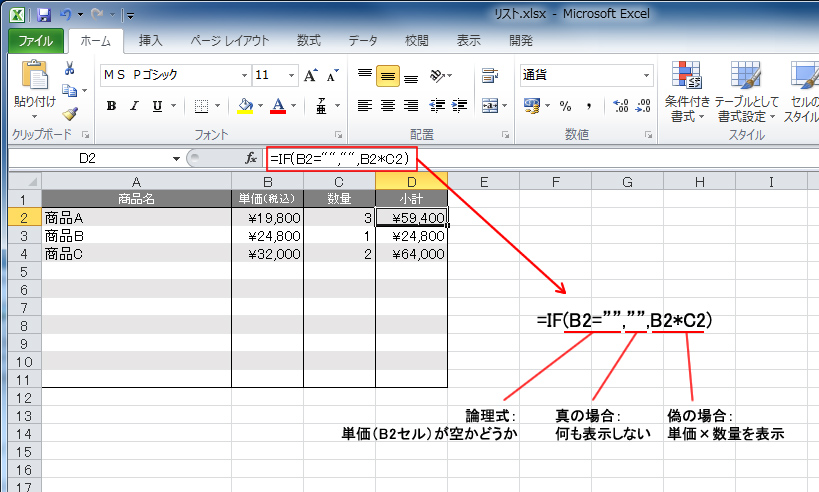The height and width of the screenshot is (492, 819).
Task: Toggle top vertical alignment
Action: tap(365, 76)
